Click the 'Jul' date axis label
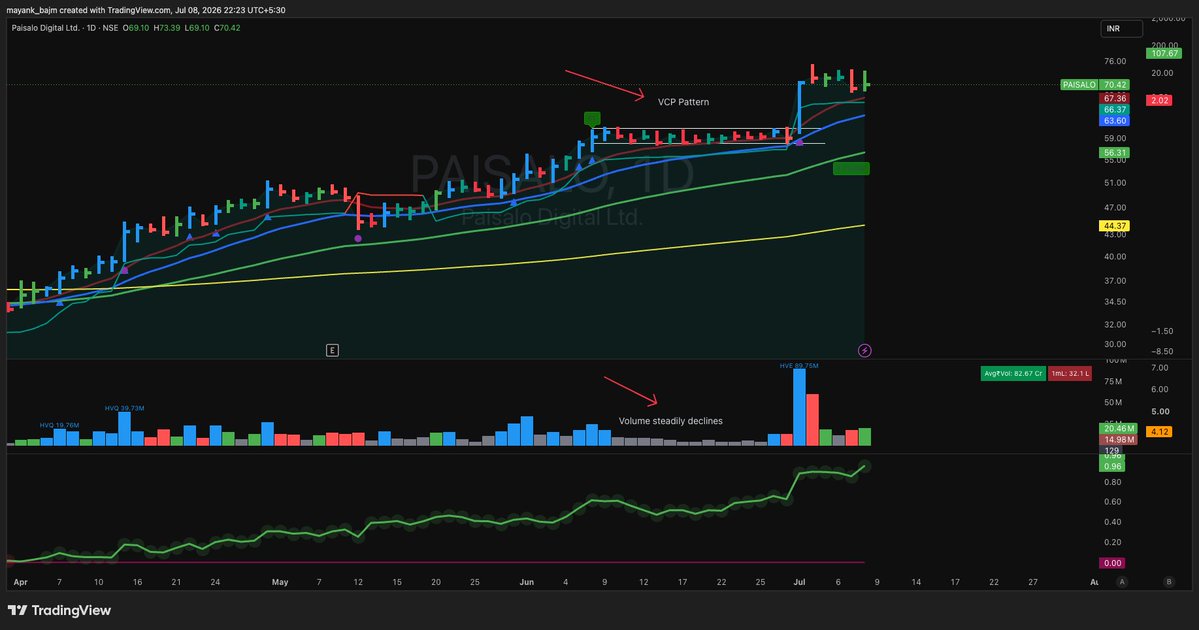This screenshot has height=630, width=1199. click(x=799, y=582)
